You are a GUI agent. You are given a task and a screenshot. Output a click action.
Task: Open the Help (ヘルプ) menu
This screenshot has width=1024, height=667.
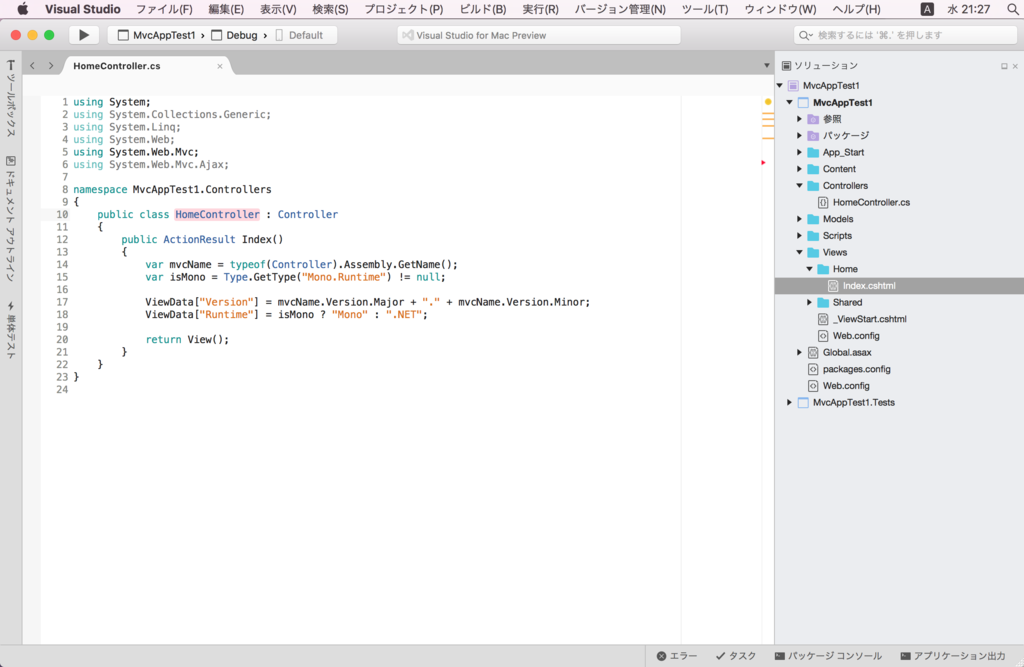pyautogui.click(x=857, y=9)
